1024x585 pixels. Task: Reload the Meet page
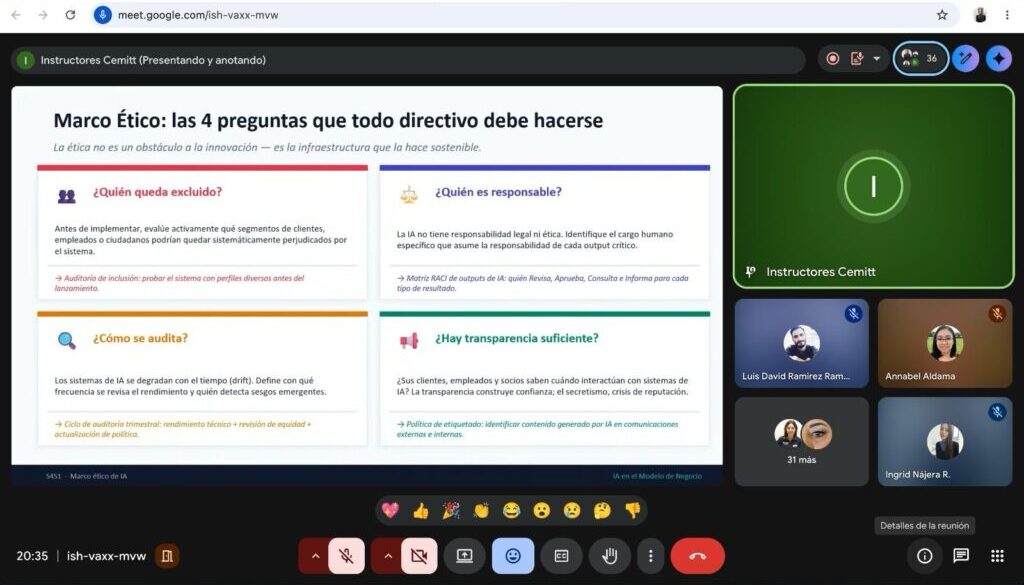(71, 15)
